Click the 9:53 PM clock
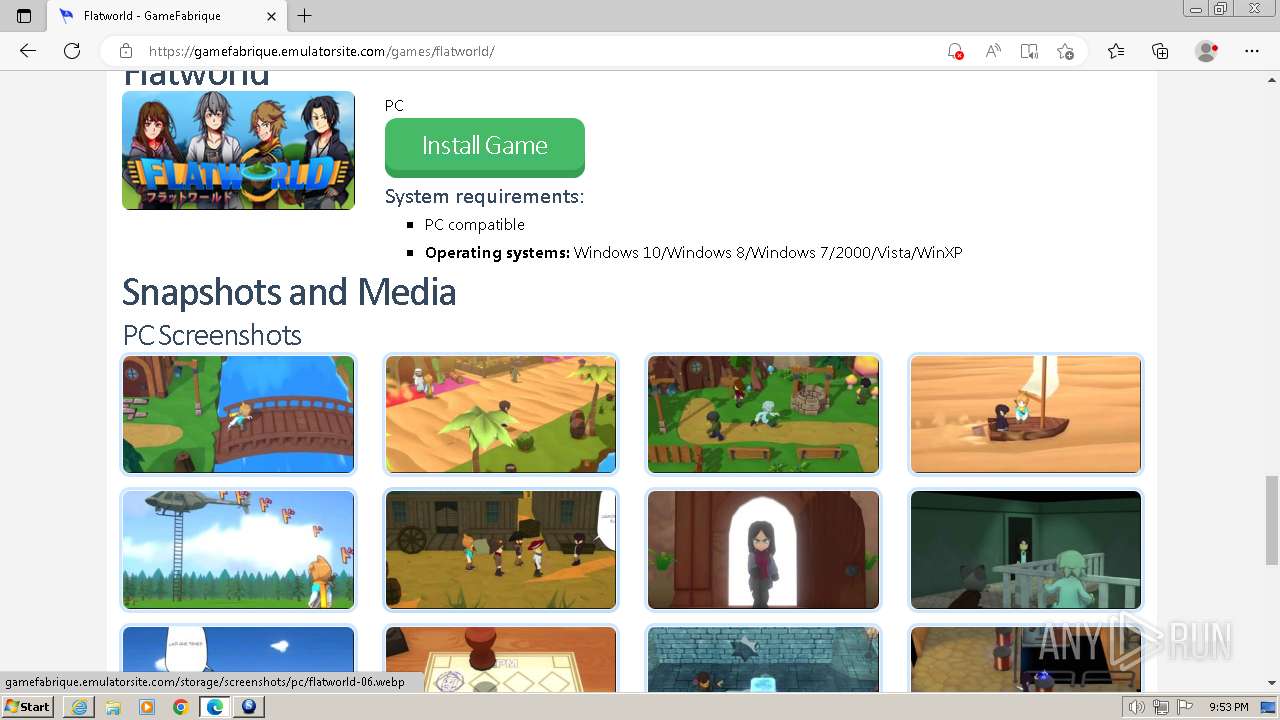This screenshot has width=1280, height=720. click(1229, 707)
